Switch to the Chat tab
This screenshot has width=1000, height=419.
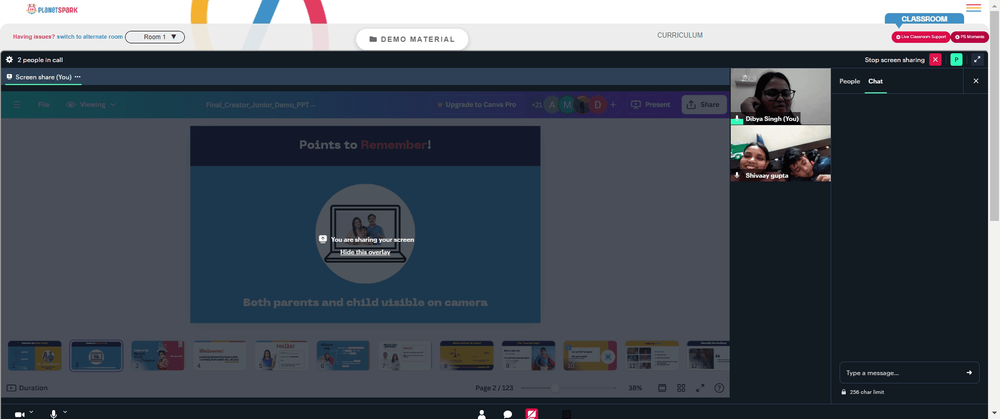click(x=875, y=81)
